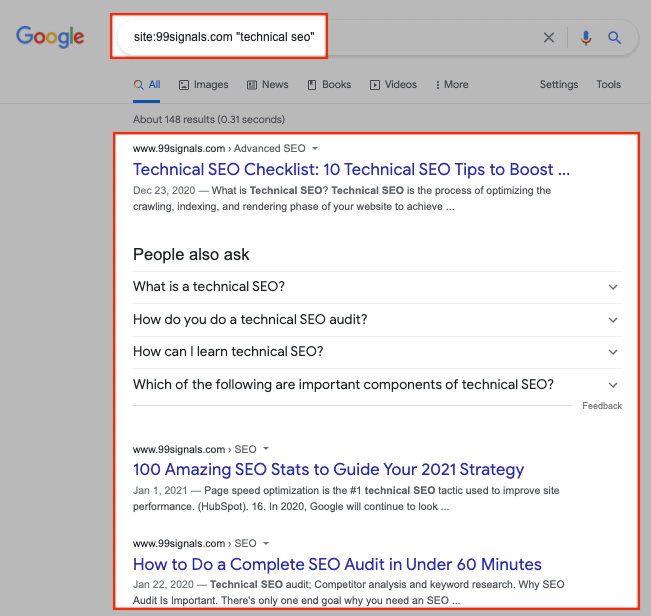Click the blue magnifier search icon
Viewport: 651px width, 616px height.
point(615,38)
